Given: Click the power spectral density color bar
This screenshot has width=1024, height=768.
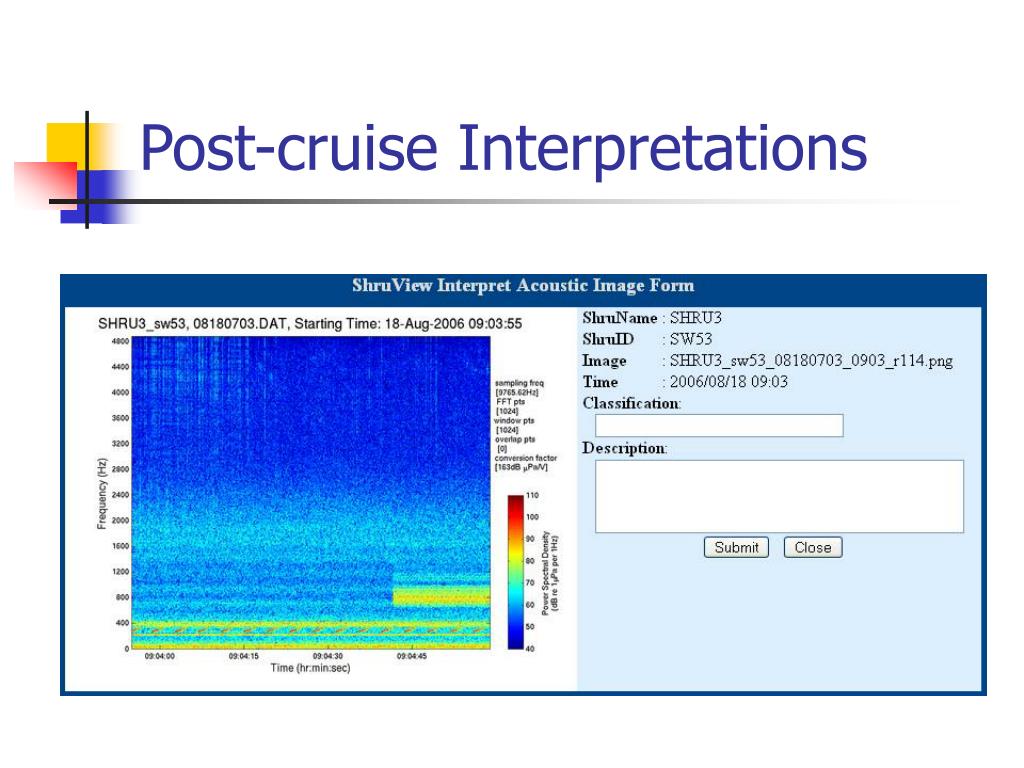Looking at the screenshot, I should [x=515, y=572].
